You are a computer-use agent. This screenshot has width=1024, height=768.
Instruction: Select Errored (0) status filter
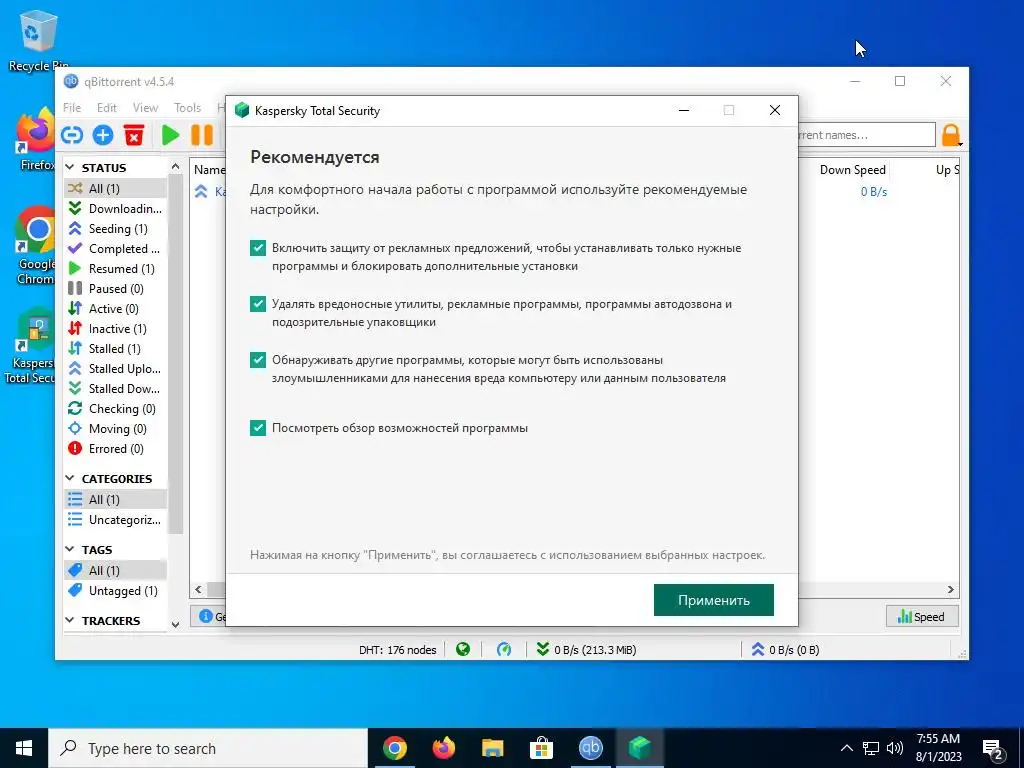(x=115, y=449)
